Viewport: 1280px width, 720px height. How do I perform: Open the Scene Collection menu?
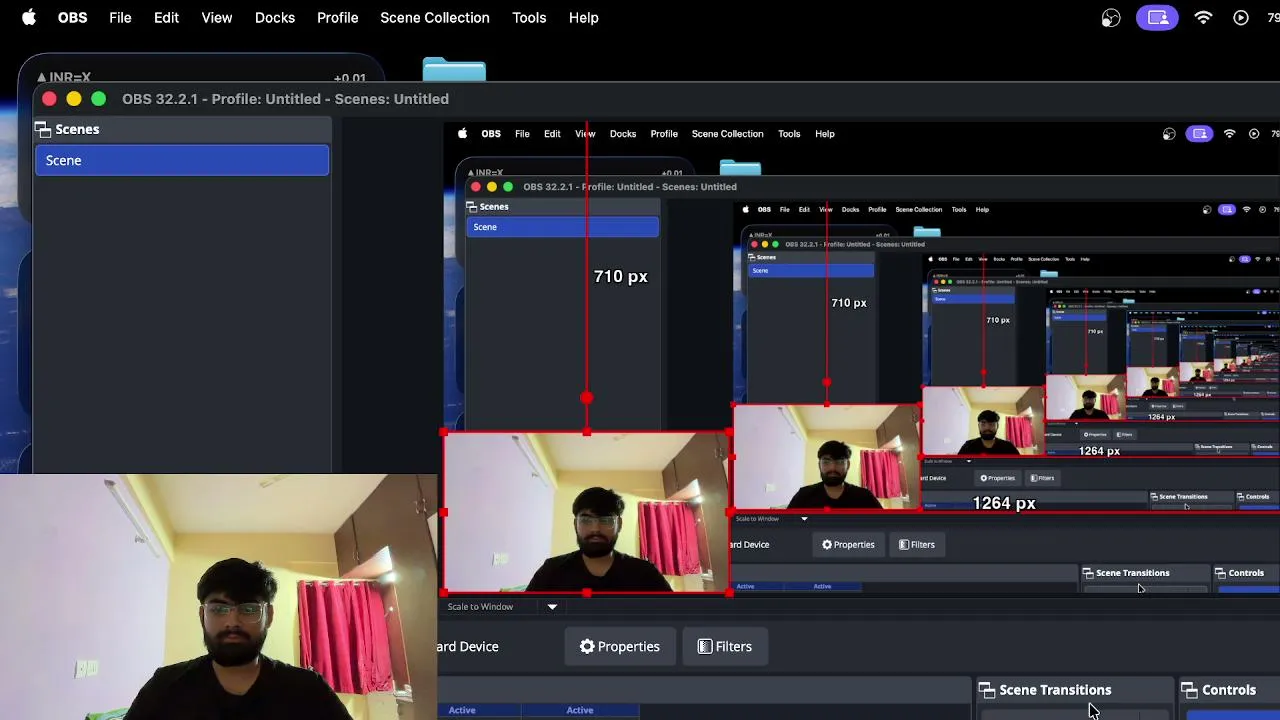435,17
